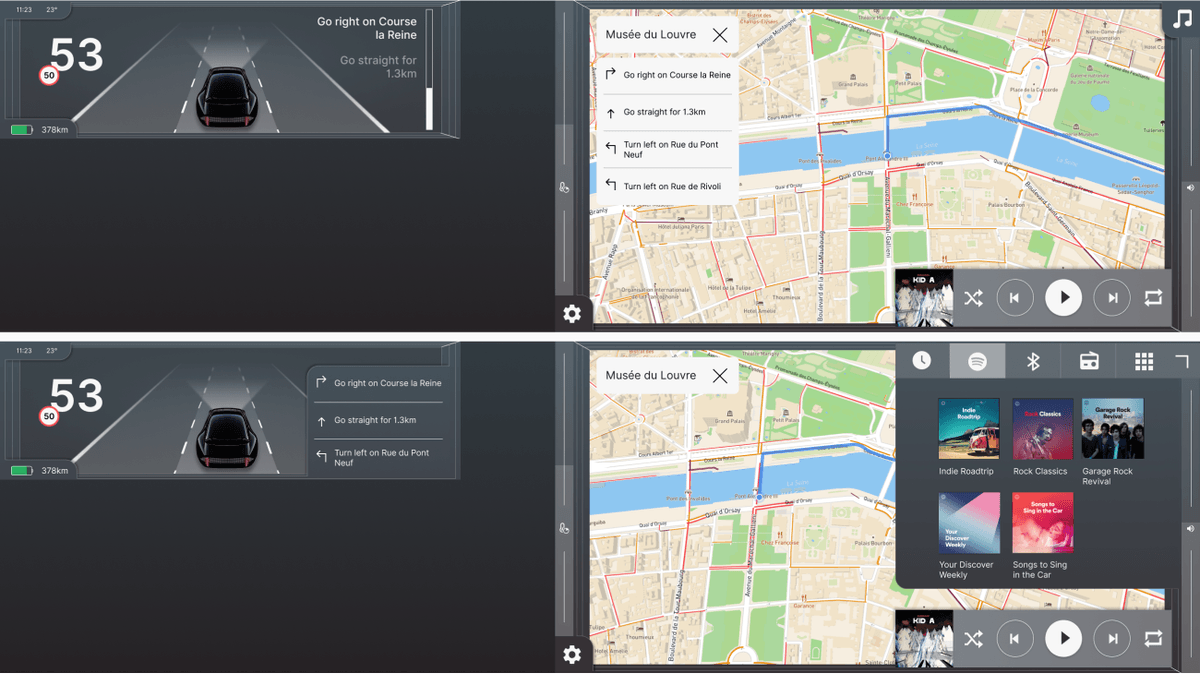Skip to the next track
1200x674 pixels.
tap(1112, 297)
